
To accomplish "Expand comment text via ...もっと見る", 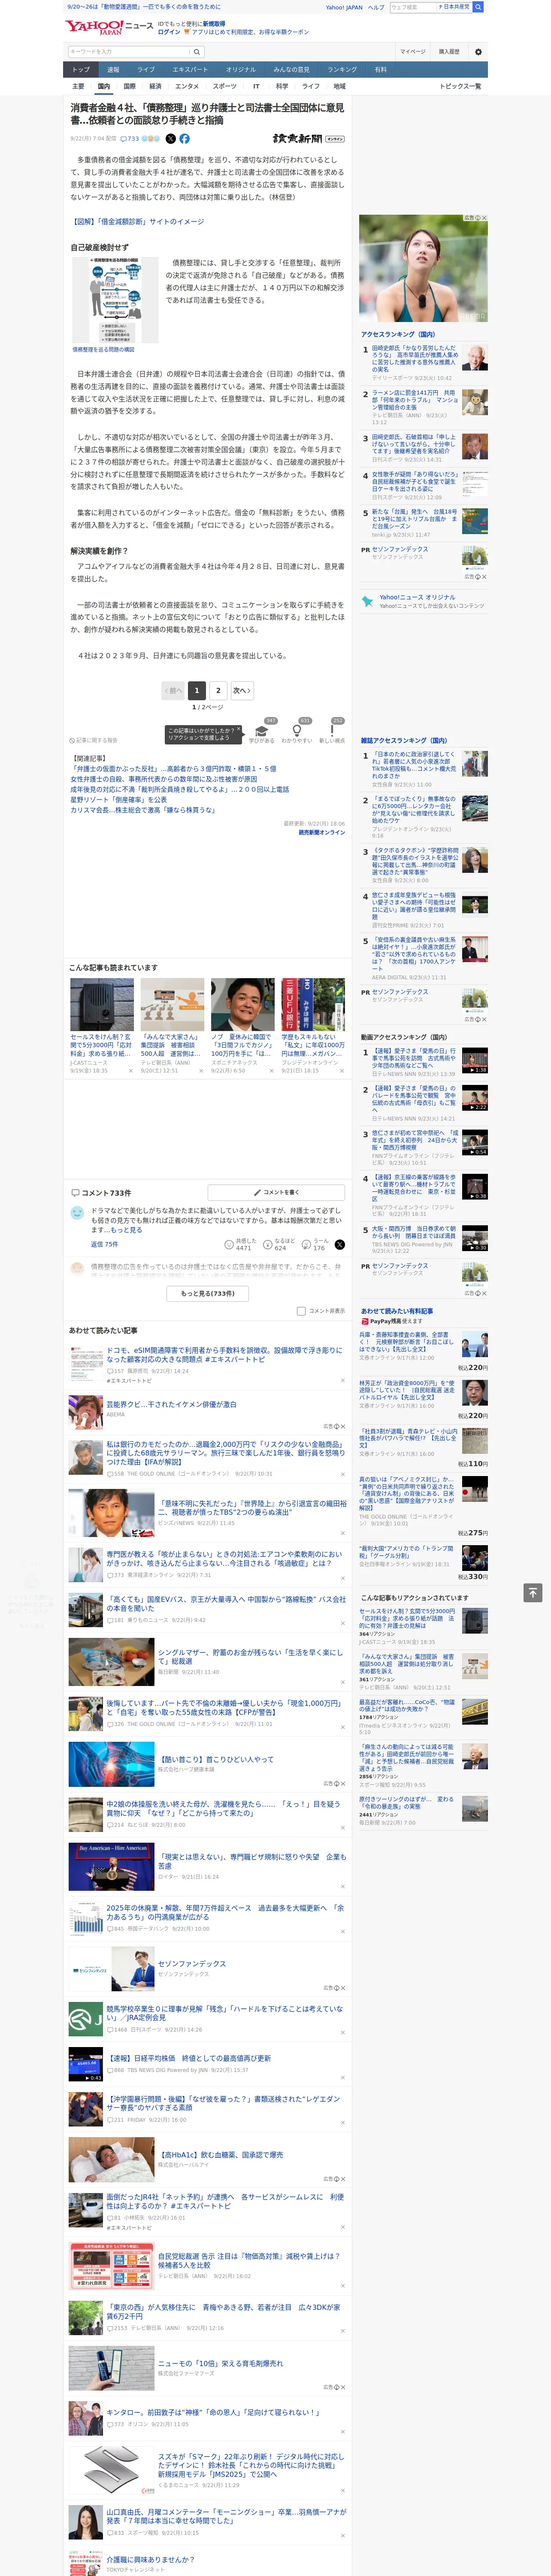I will pos(123,1229).
